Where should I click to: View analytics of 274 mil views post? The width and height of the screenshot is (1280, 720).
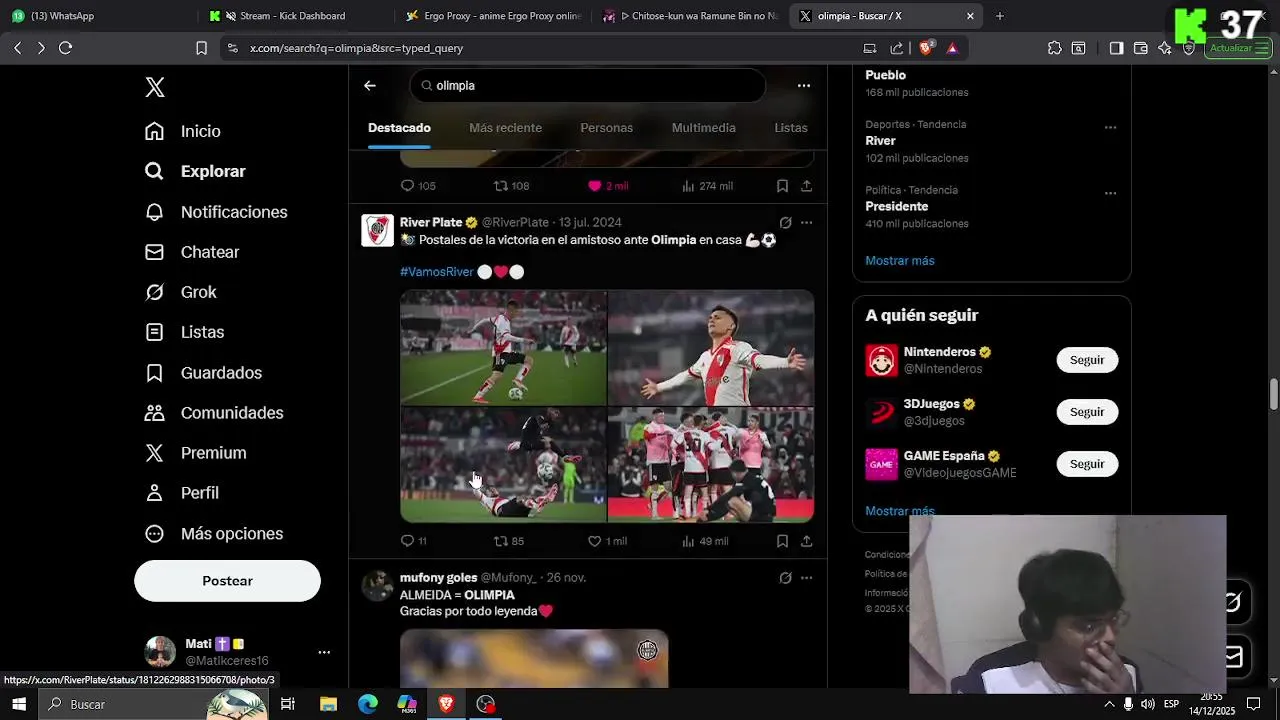(707, 186)
